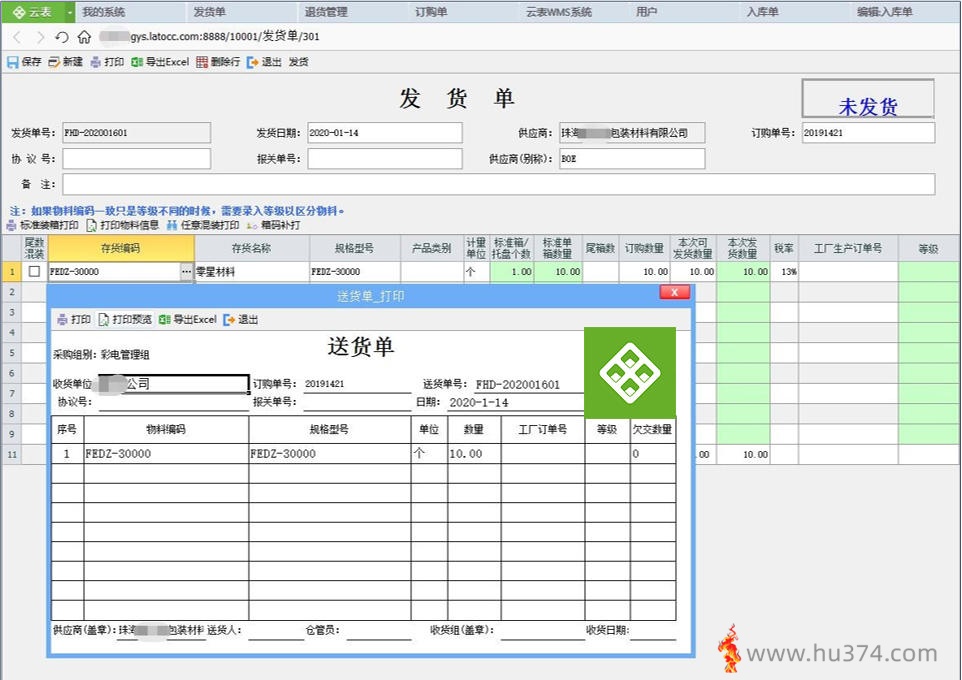962x680 pixels.
Task: Click 标准装箱打印 above the grid
Action: [42, 225]
